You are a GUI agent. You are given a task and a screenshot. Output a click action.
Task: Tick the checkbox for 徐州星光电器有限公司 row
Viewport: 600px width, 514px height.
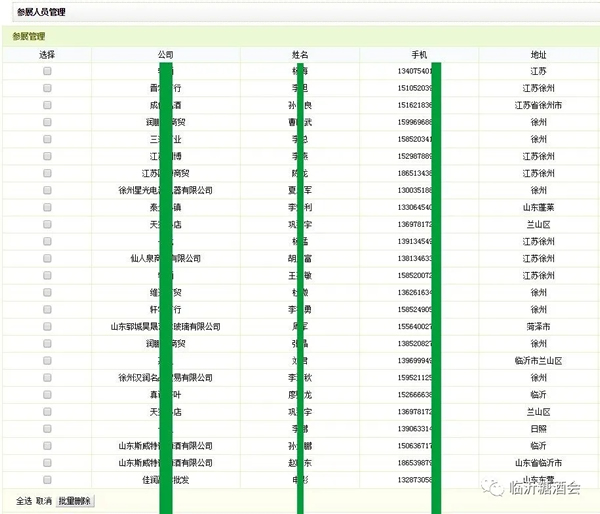[47, 190]
